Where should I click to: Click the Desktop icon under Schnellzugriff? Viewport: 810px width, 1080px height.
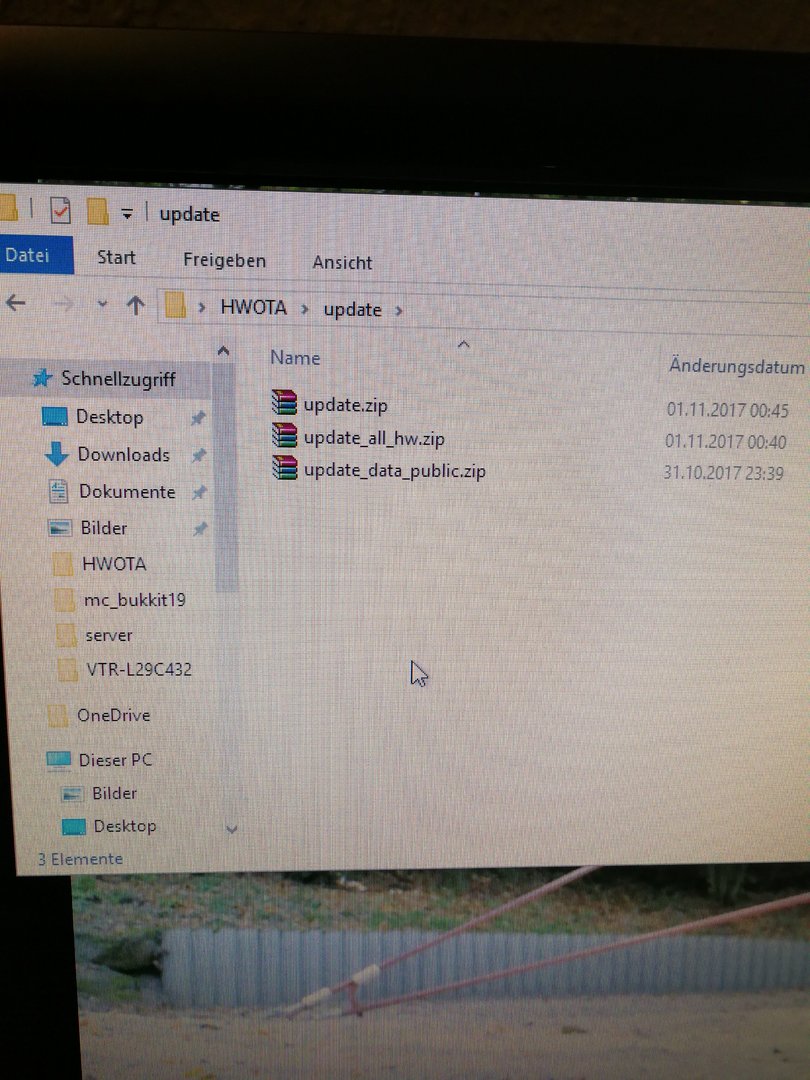point(55,417)
